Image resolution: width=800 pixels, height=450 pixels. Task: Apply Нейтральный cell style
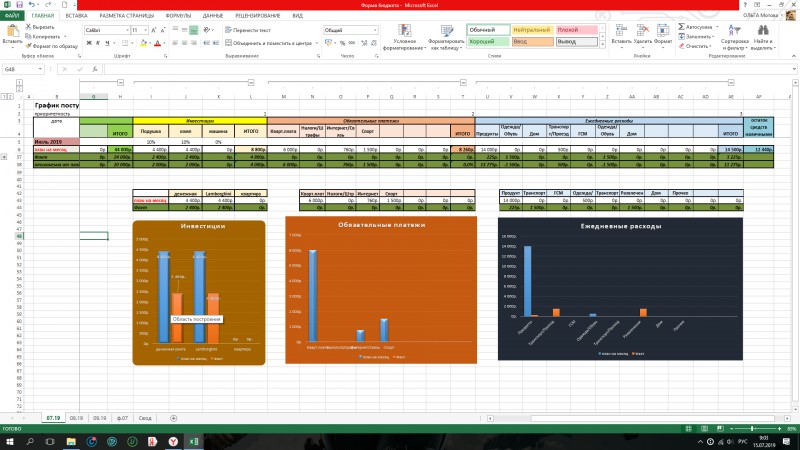coord(532,30)
